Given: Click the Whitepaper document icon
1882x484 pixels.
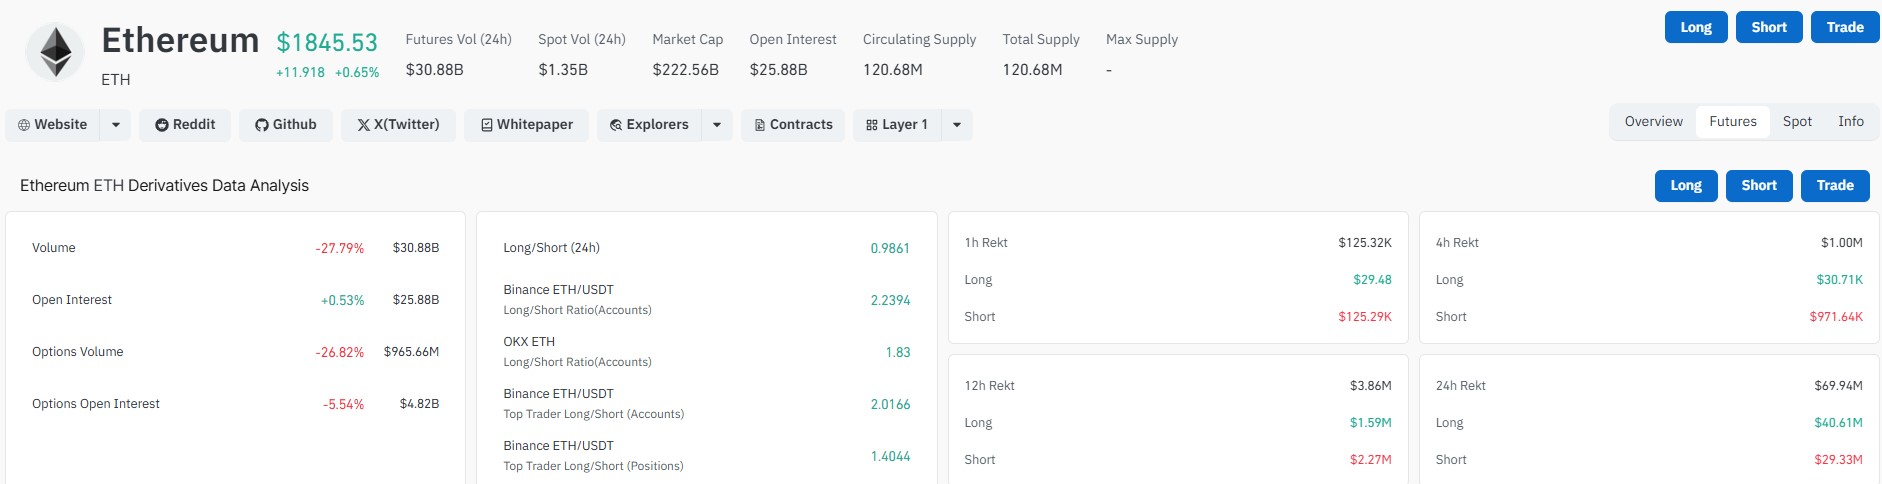Looking at the screenshot, I should (487, 125).
